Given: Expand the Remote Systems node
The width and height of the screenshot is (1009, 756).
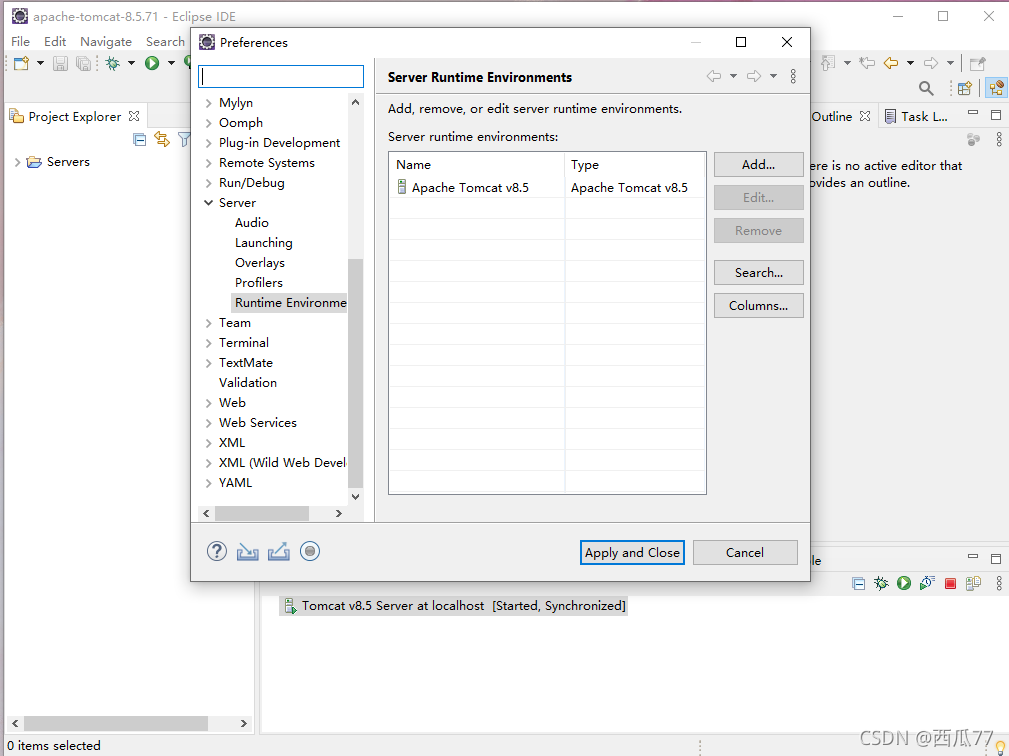Looking at the screenshot, I should (208, 163).
